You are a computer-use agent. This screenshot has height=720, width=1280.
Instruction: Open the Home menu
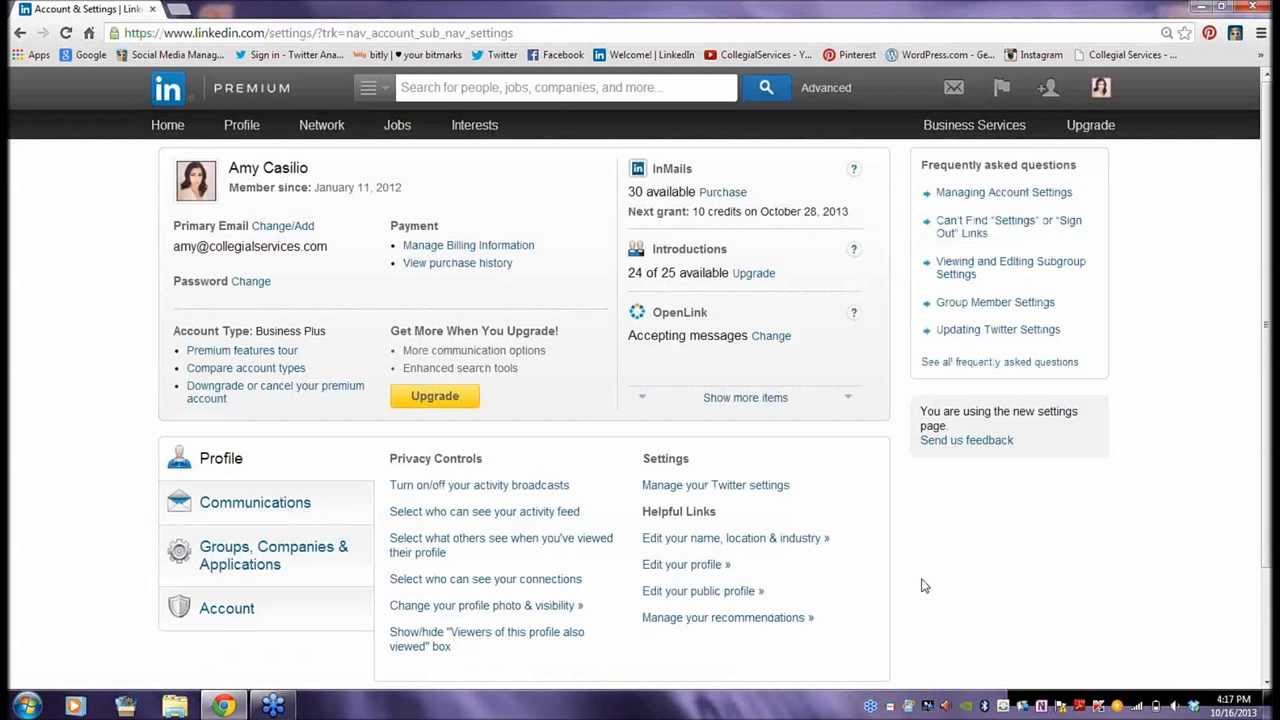(x=168, y=125)
